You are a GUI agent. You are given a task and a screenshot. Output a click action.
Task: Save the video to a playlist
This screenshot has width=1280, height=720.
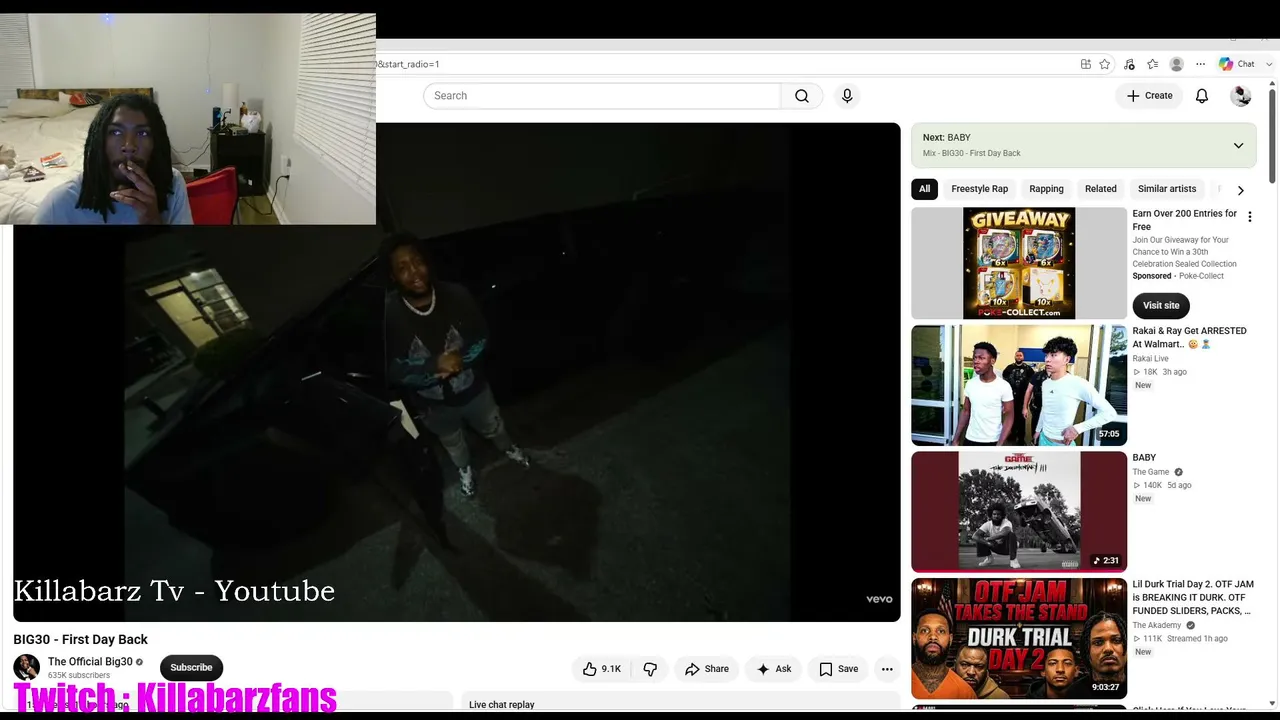pyautogui.click(x=838, y=669)
